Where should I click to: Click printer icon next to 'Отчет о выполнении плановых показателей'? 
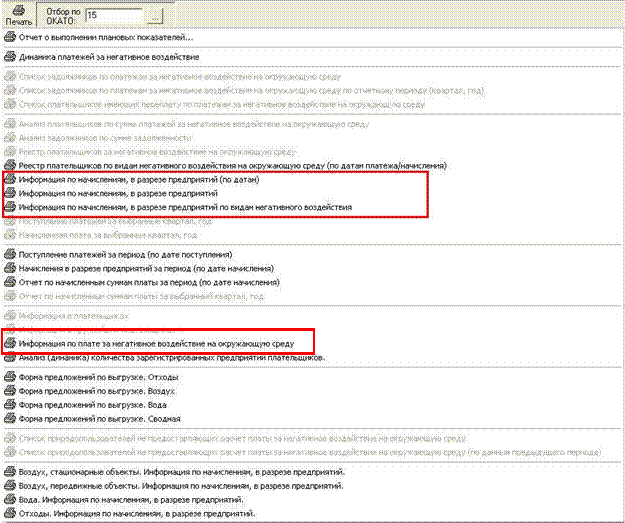[x=10, y=38]
